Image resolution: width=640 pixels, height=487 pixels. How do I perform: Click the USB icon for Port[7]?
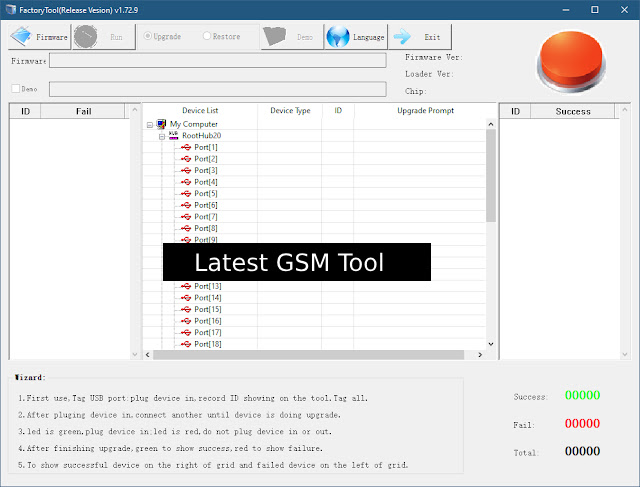click(x=186, y=217)
